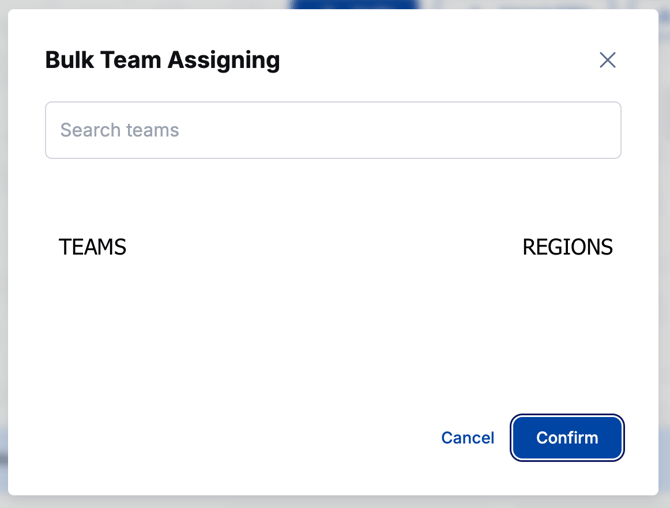Image resolution: width=670 pixels, height=508 pixels.
Task: Place cursor in Search teams placeholder
Action: (x=120, y=130)
